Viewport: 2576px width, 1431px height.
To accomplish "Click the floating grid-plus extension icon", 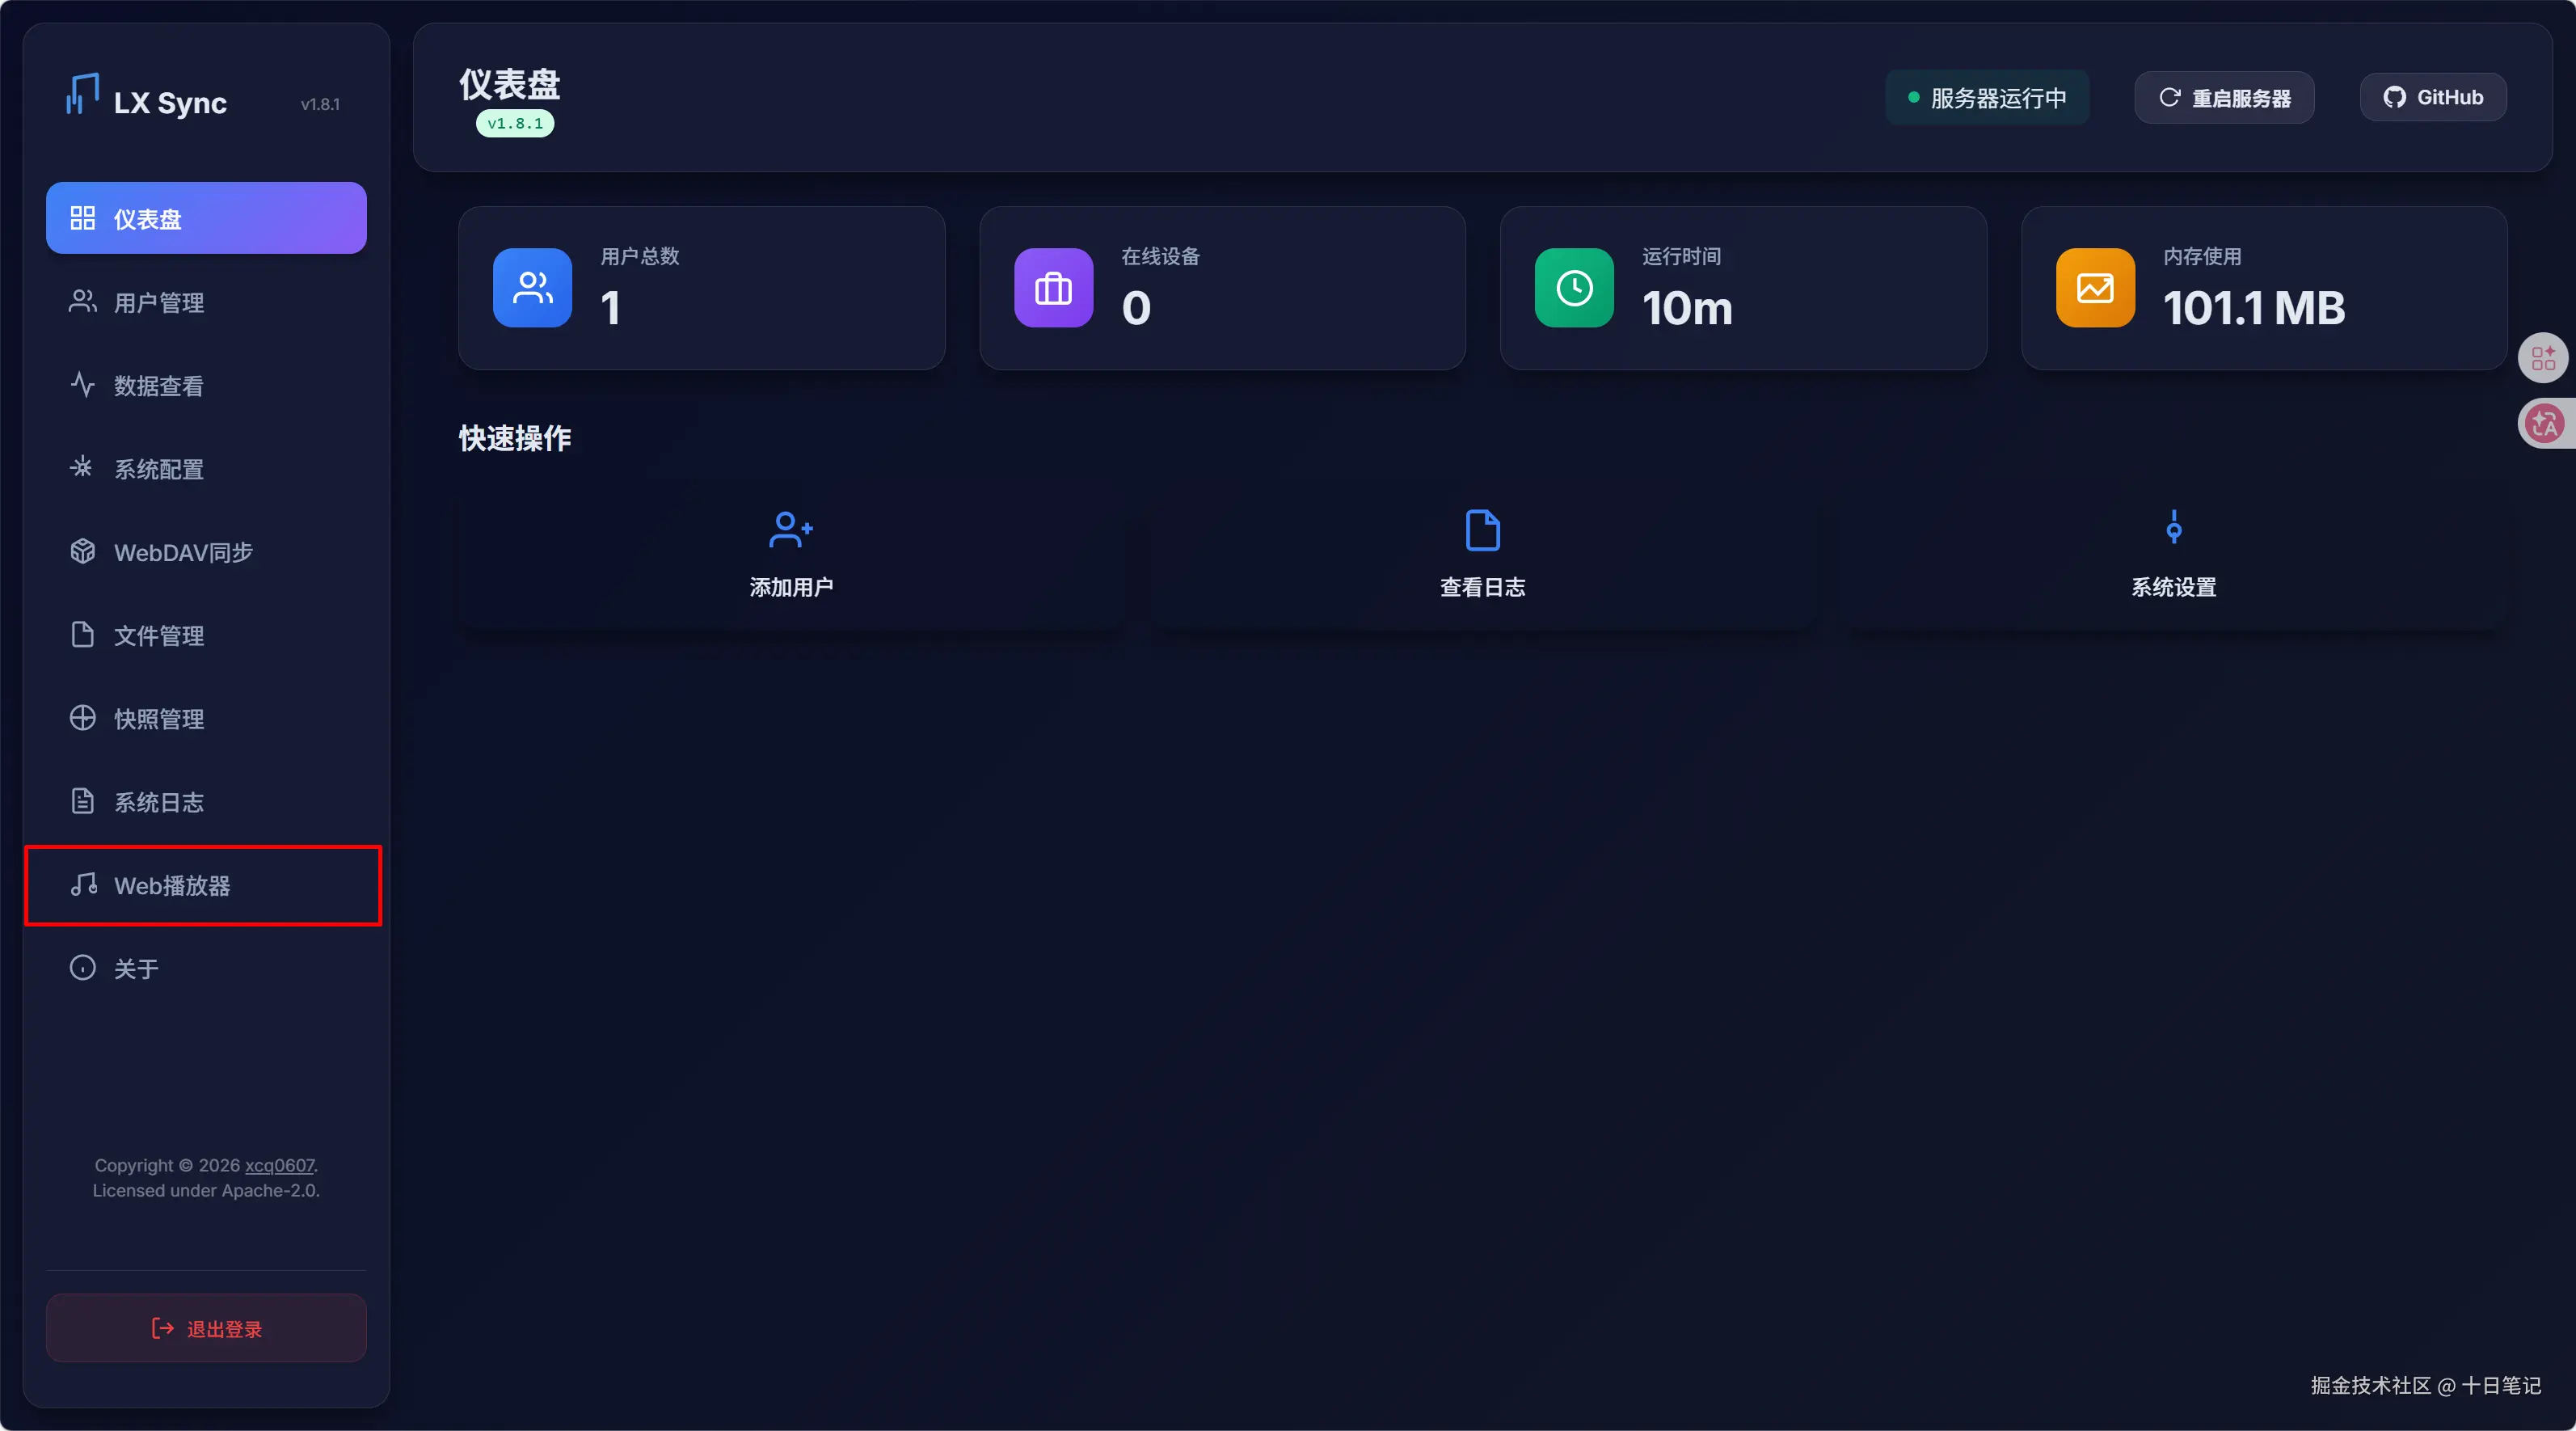I will click(x=2543, y=358).
